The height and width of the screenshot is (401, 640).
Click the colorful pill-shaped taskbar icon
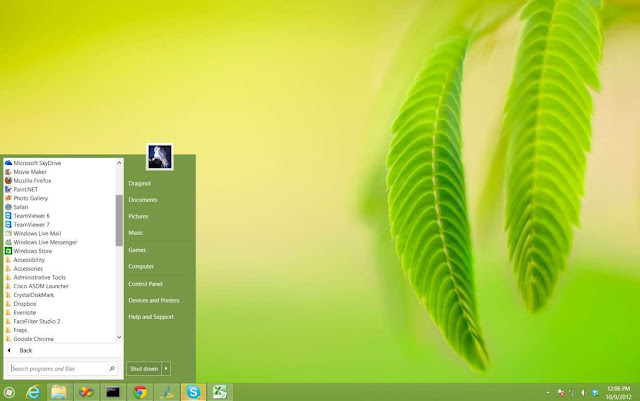[x=86, y=392]
